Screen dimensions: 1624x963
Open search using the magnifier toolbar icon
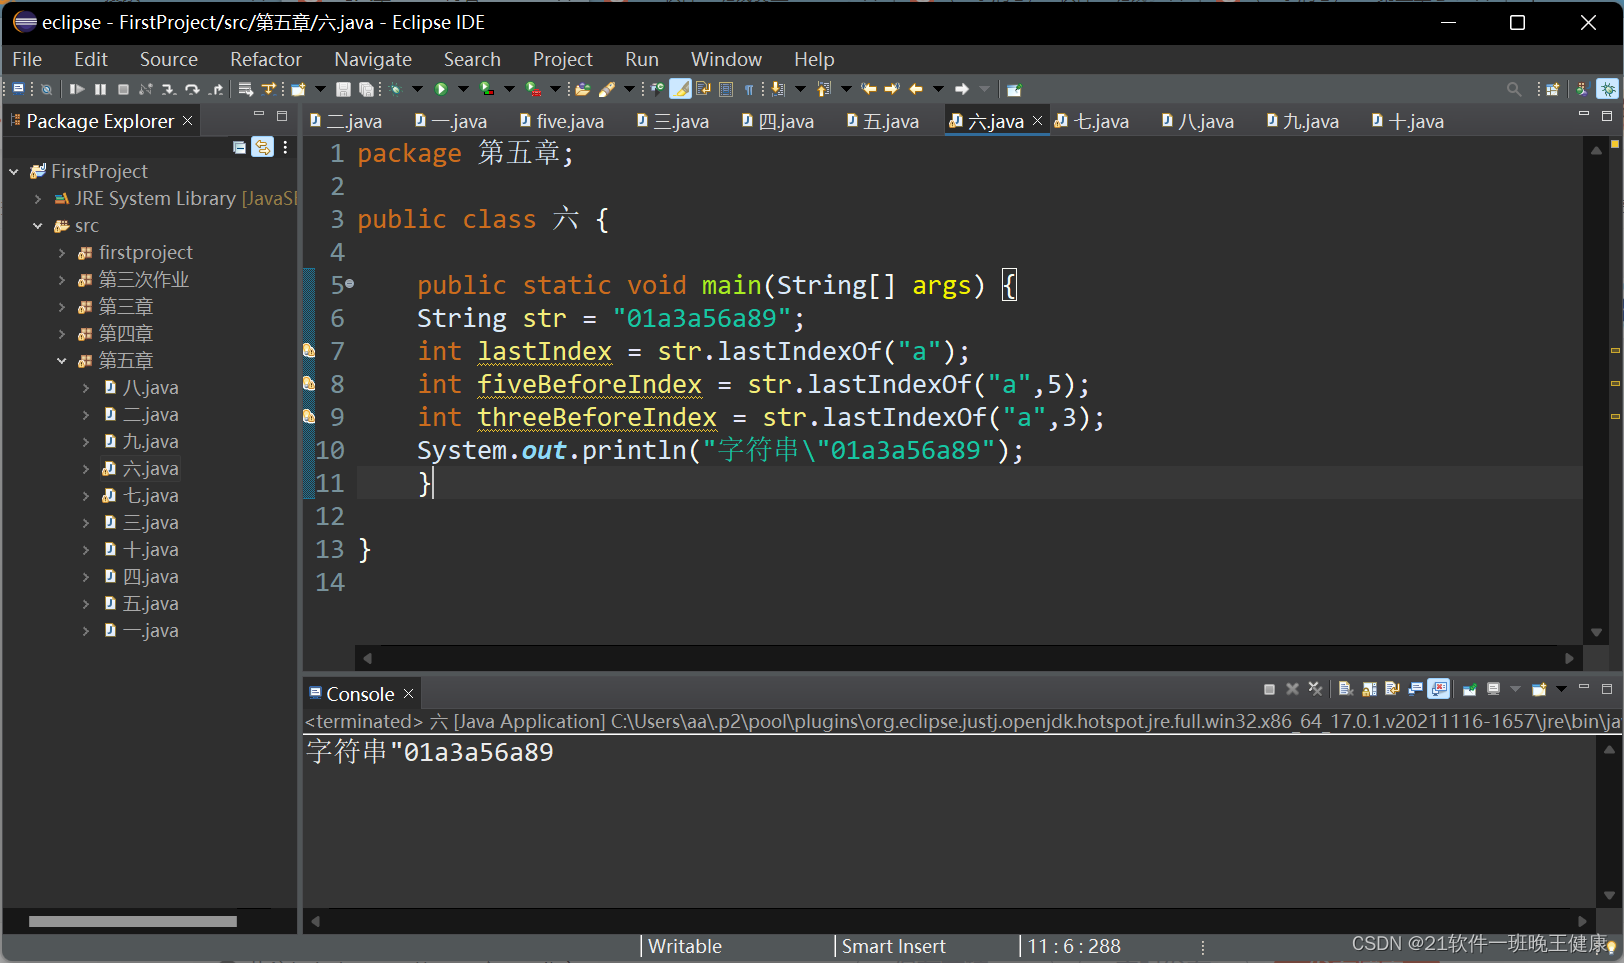click(x=1514, y=89)
